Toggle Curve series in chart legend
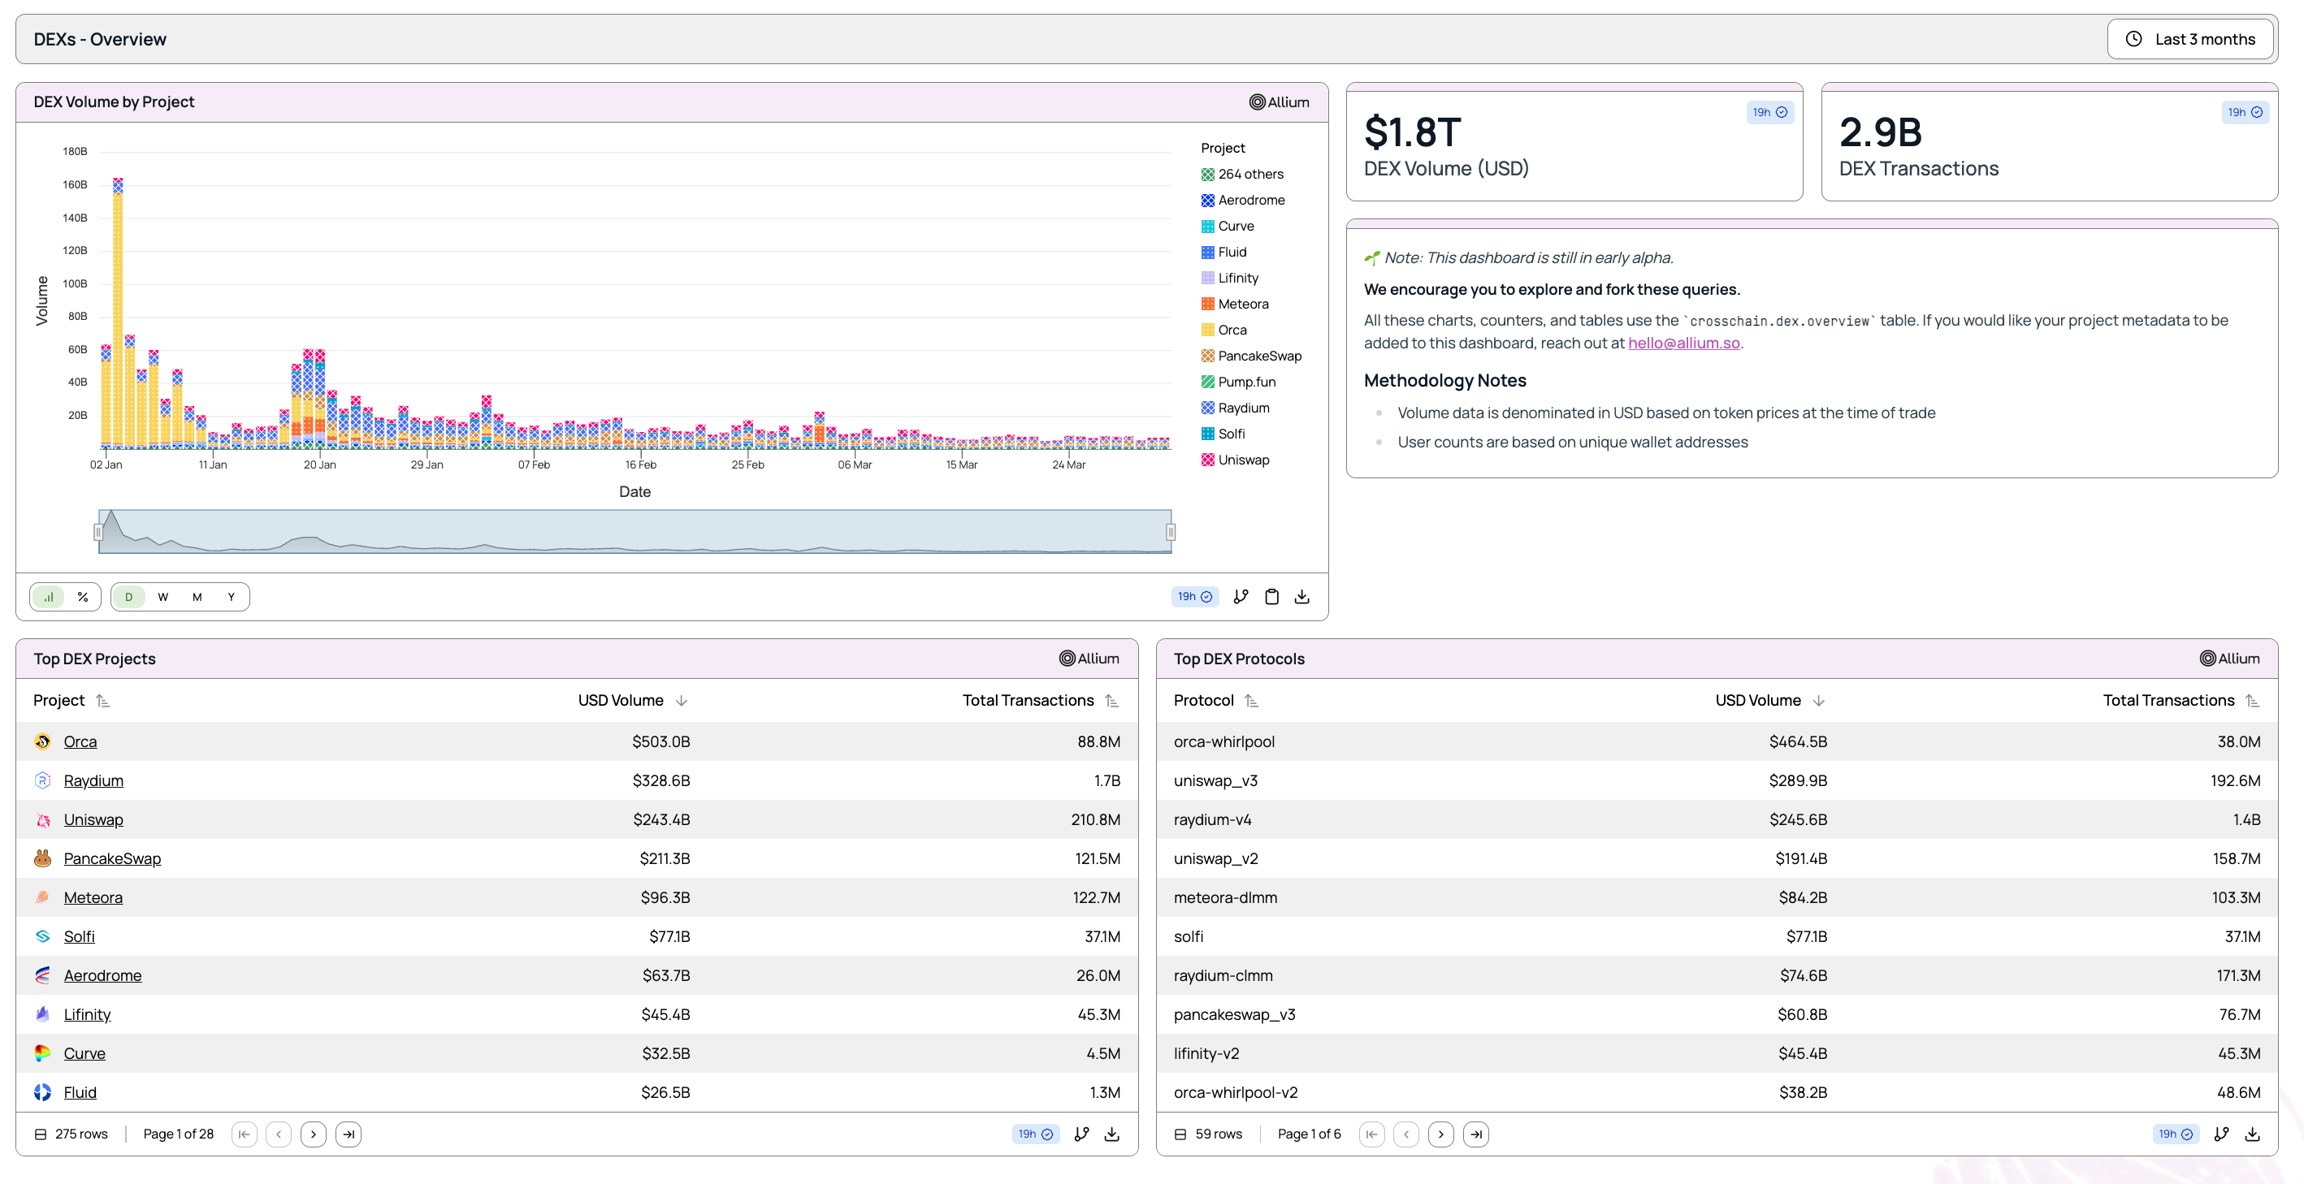 pos(1228,226)
